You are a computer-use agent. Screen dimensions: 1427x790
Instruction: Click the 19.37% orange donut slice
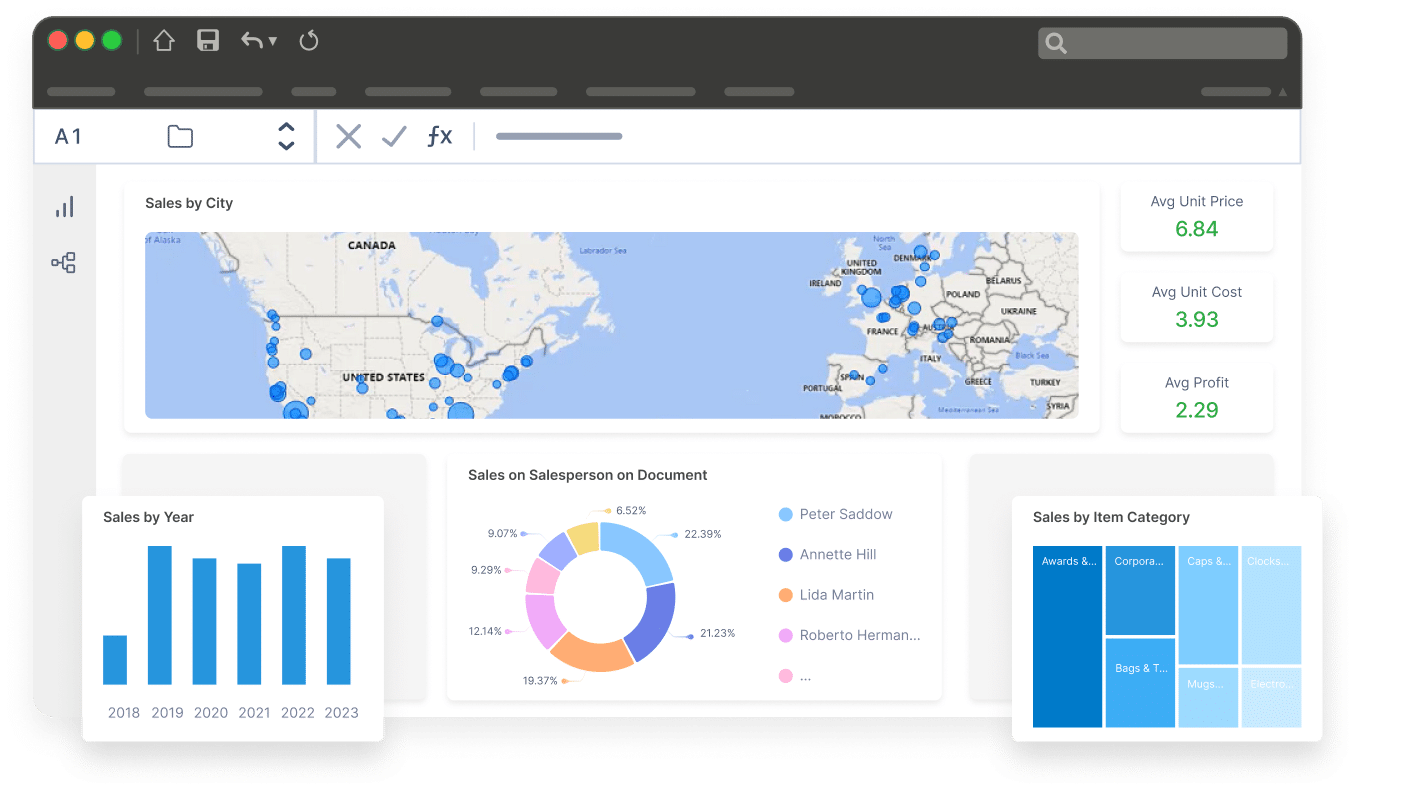click(592, 653)
